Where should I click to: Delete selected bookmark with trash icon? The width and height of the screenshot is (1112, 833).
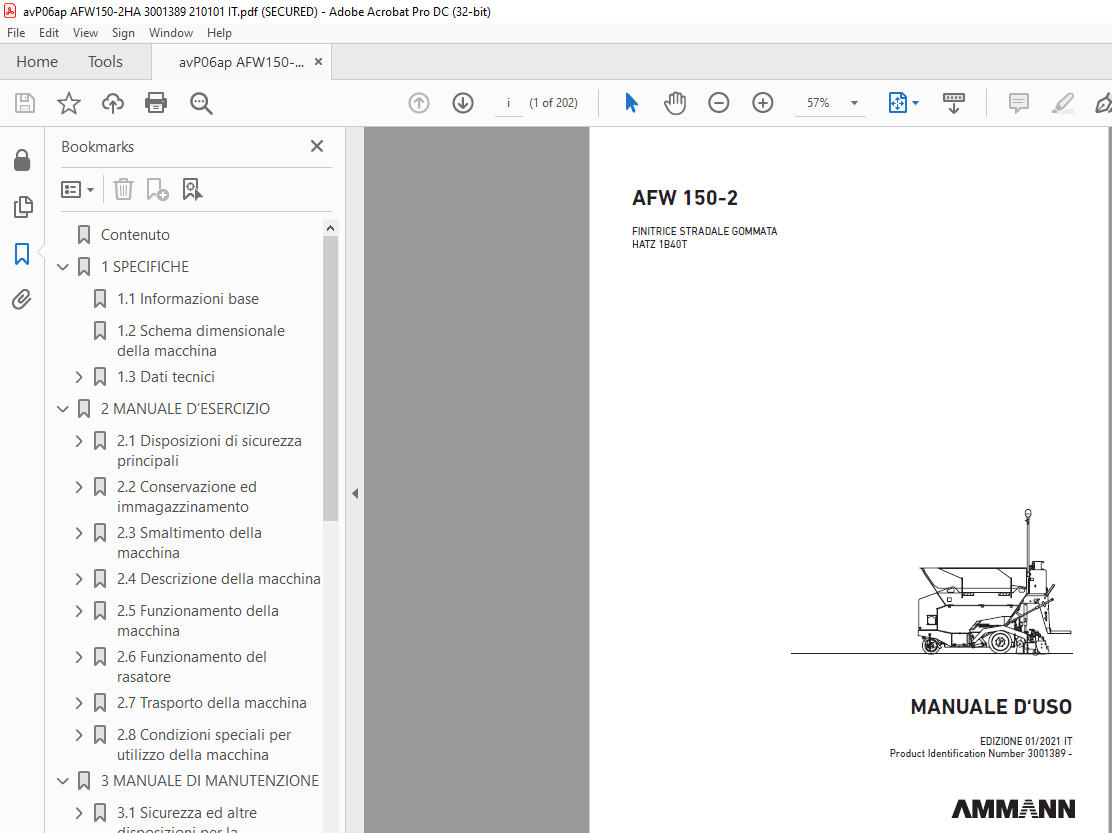click(123, 189)
